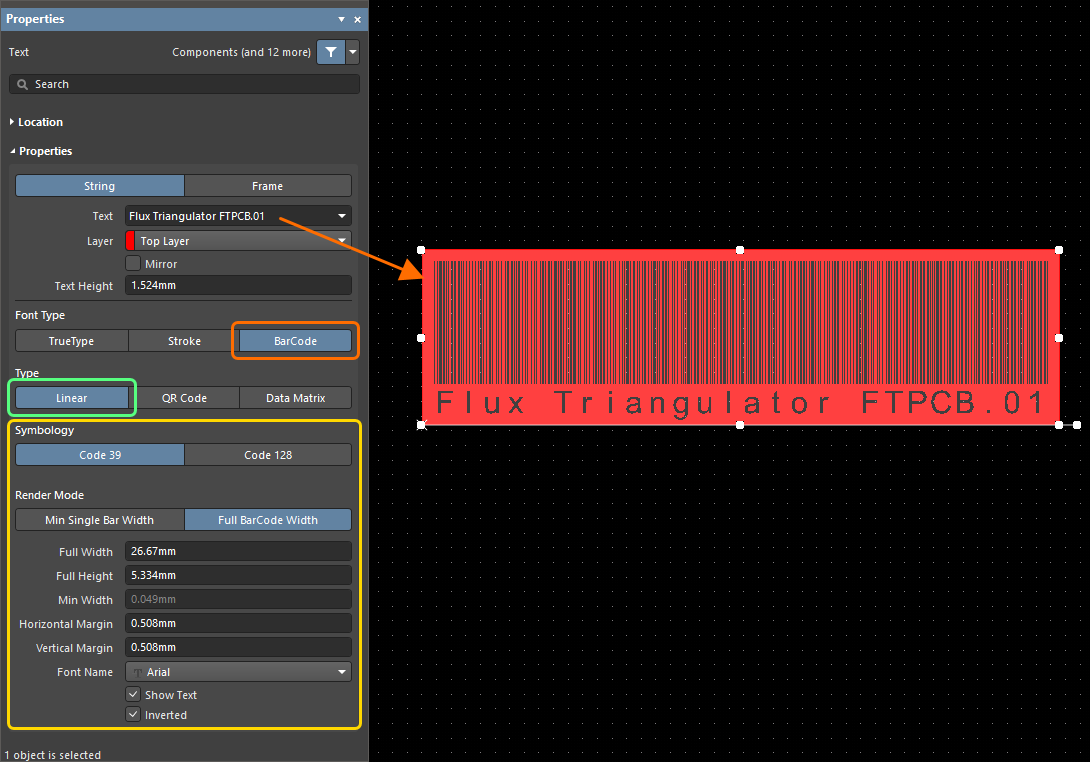Open the filter options dropdown arrow
1090x762 pixels.
[353, 52]
